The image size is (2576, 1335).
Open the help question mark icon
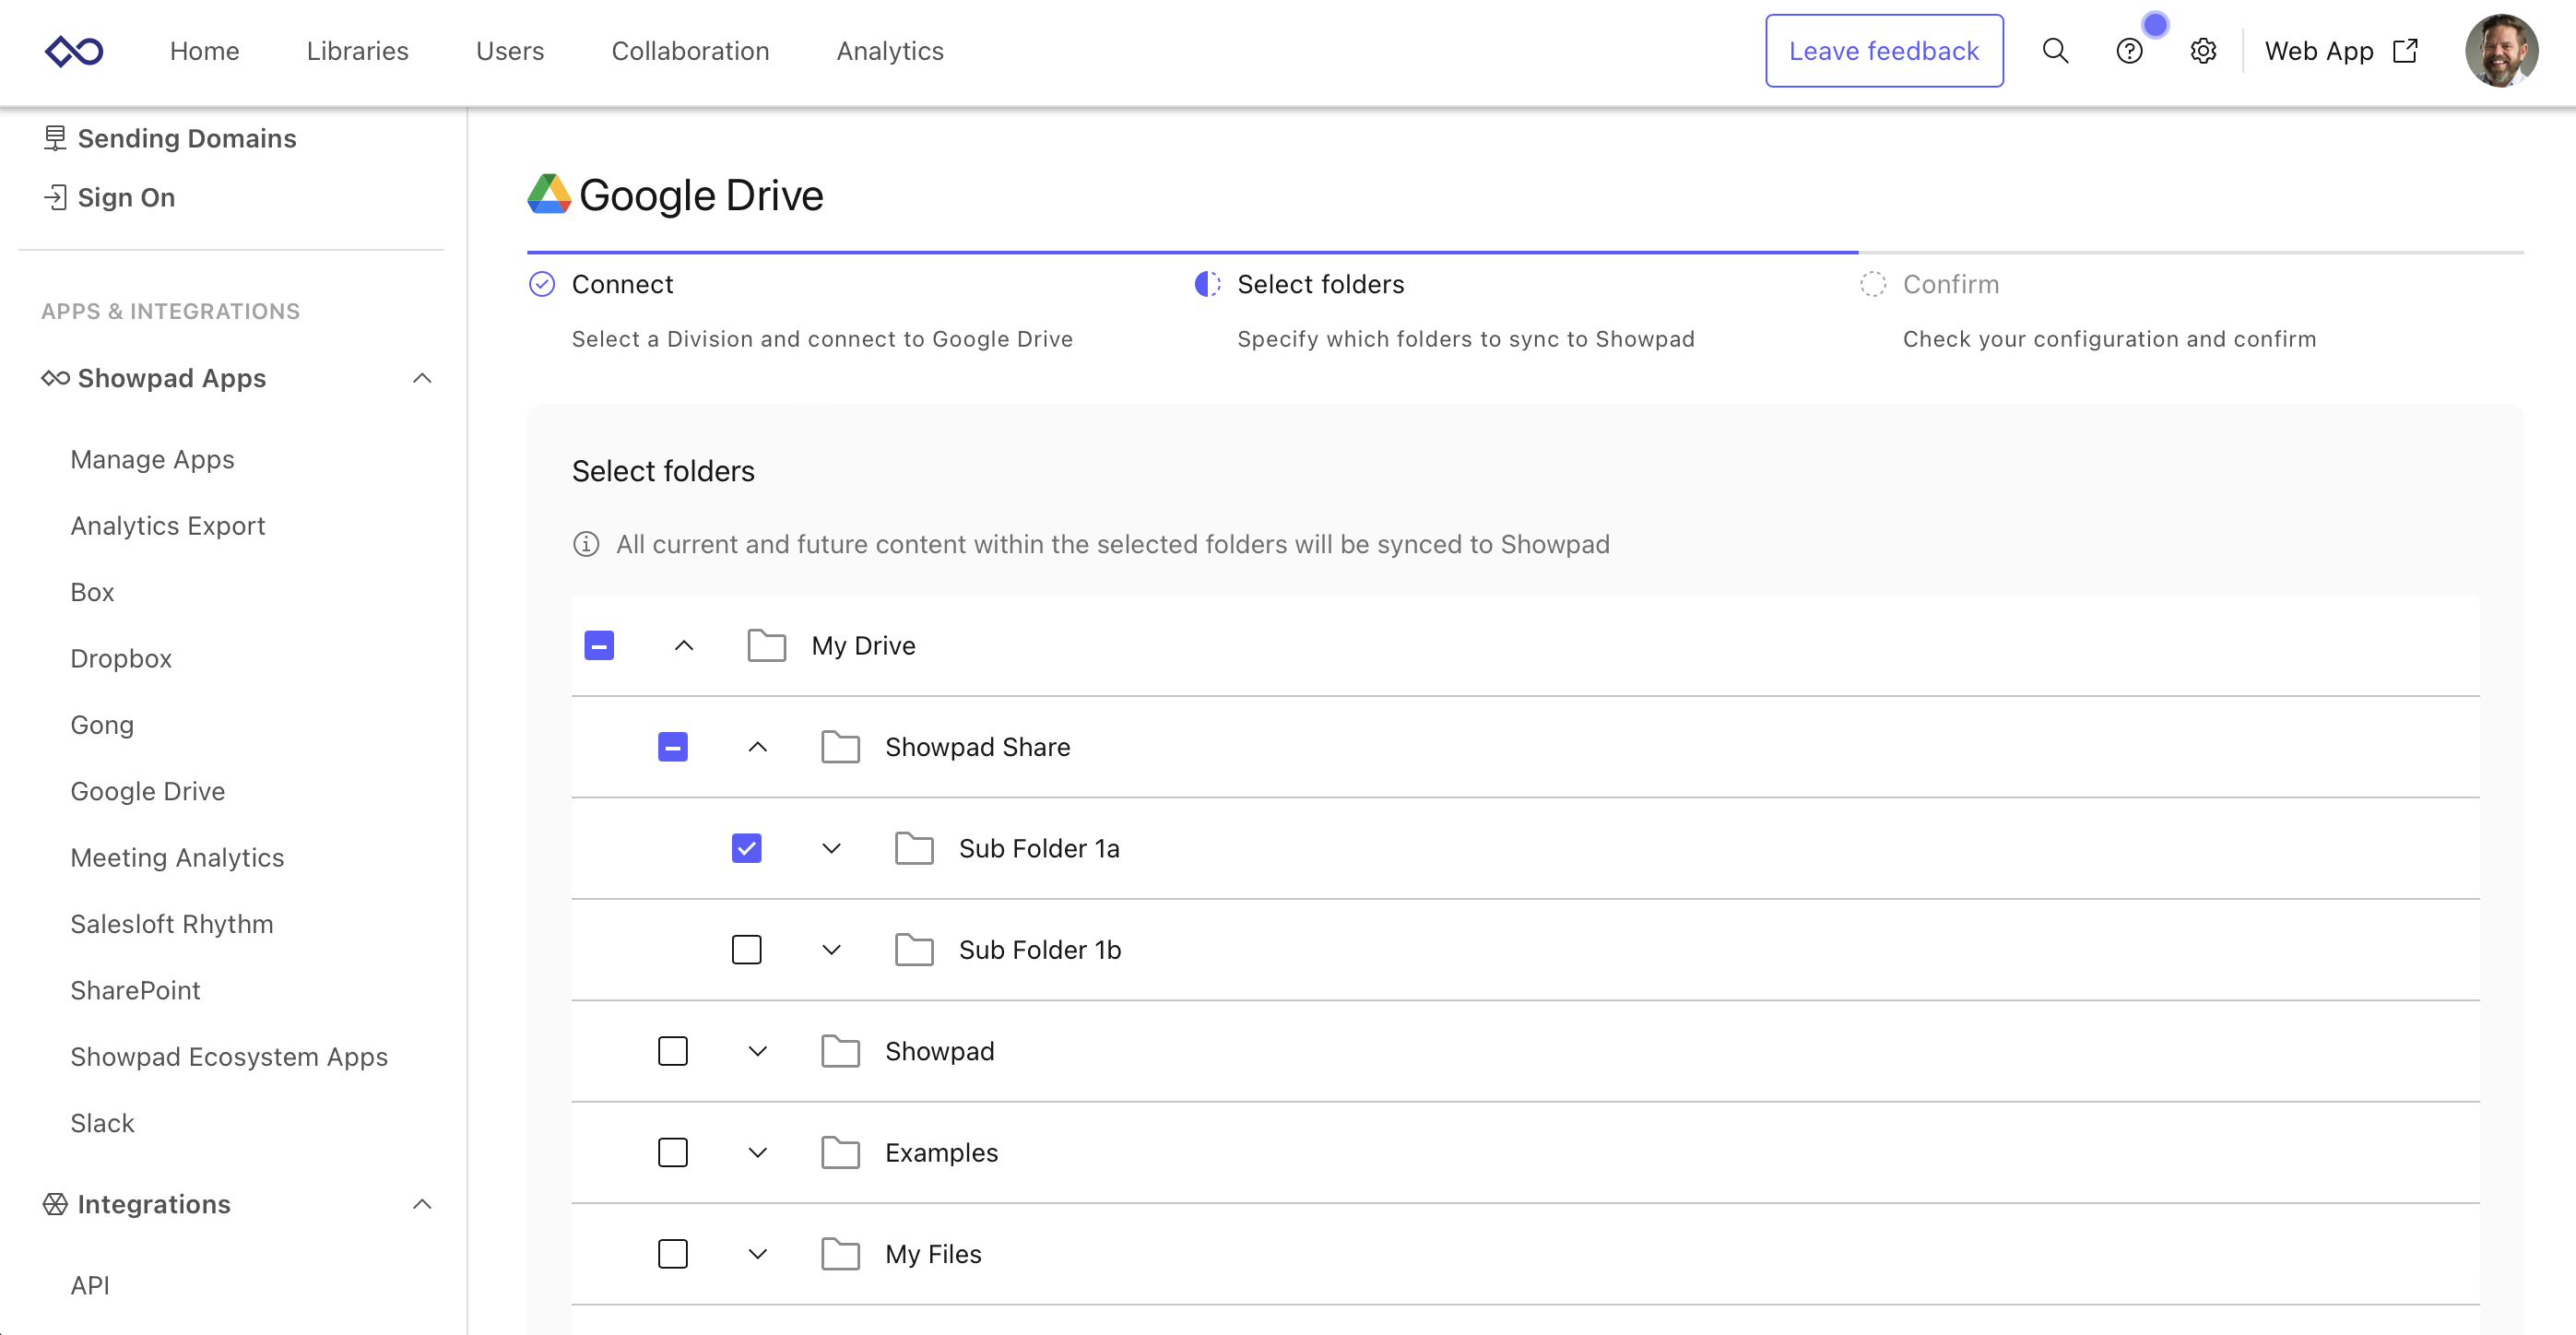[2129, 51]
